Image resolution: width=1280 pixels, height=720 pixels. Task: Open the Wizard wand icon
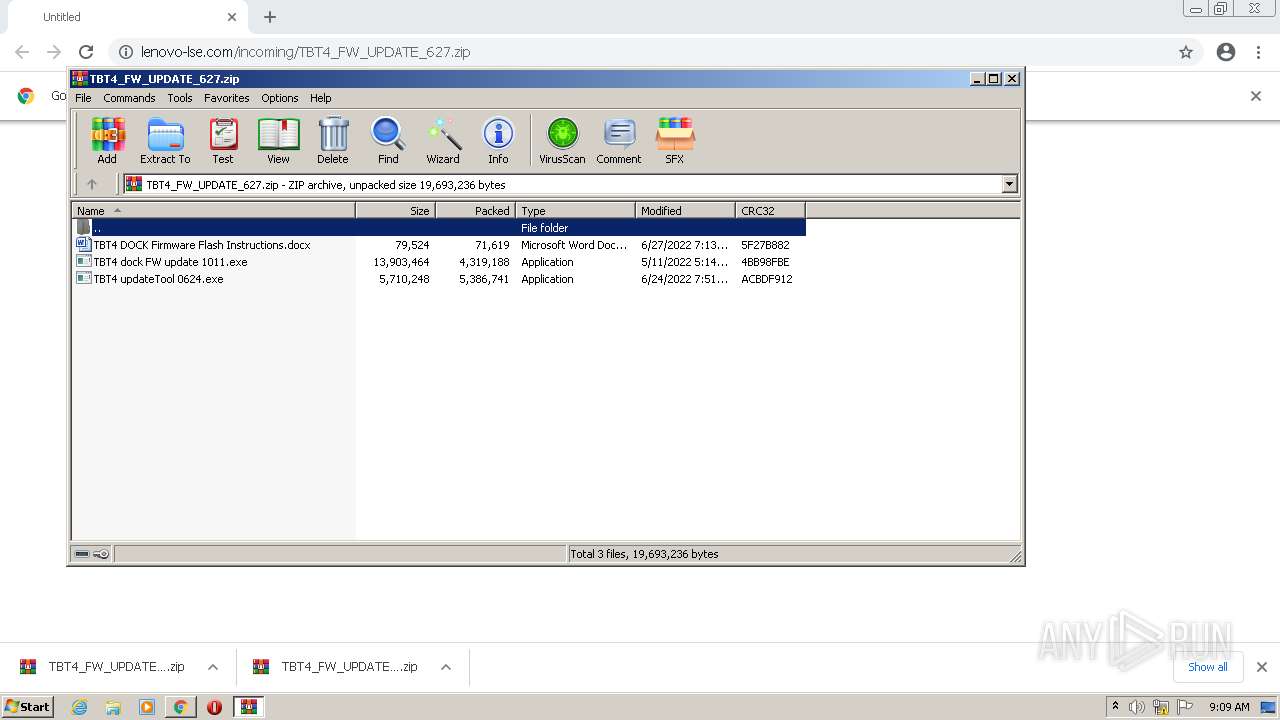pyautogui.click(x=443, y=140)
